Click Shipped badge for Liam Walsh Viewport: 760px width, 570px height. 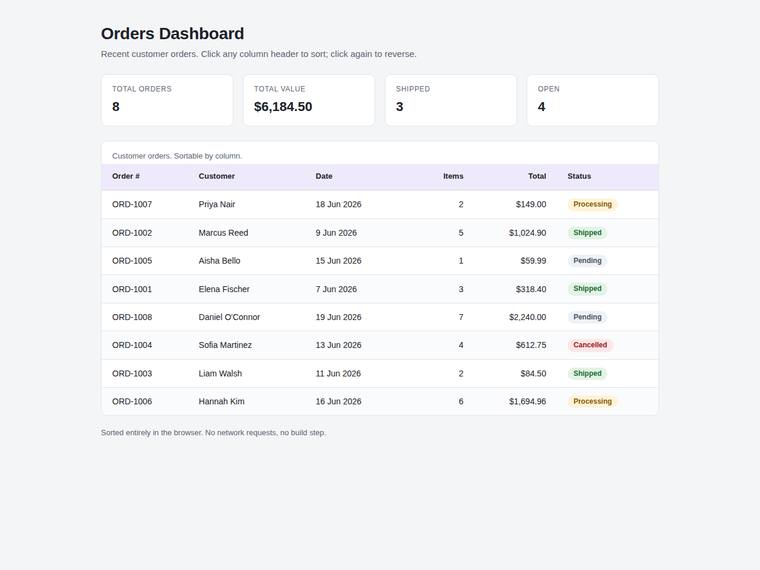tap(587, 374)
